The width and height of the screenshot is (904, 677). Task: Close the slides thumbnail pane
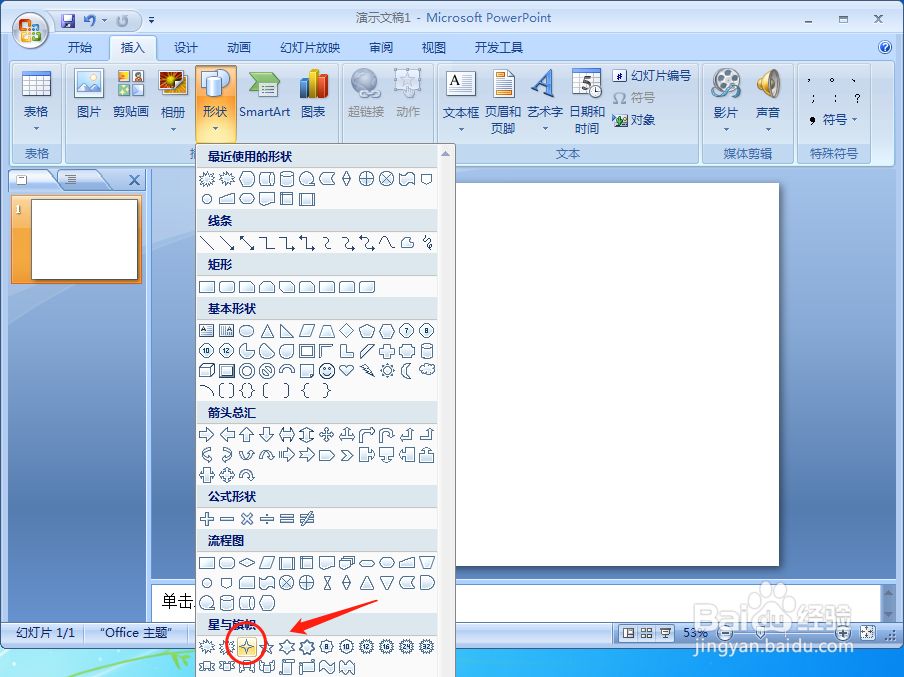134,180
